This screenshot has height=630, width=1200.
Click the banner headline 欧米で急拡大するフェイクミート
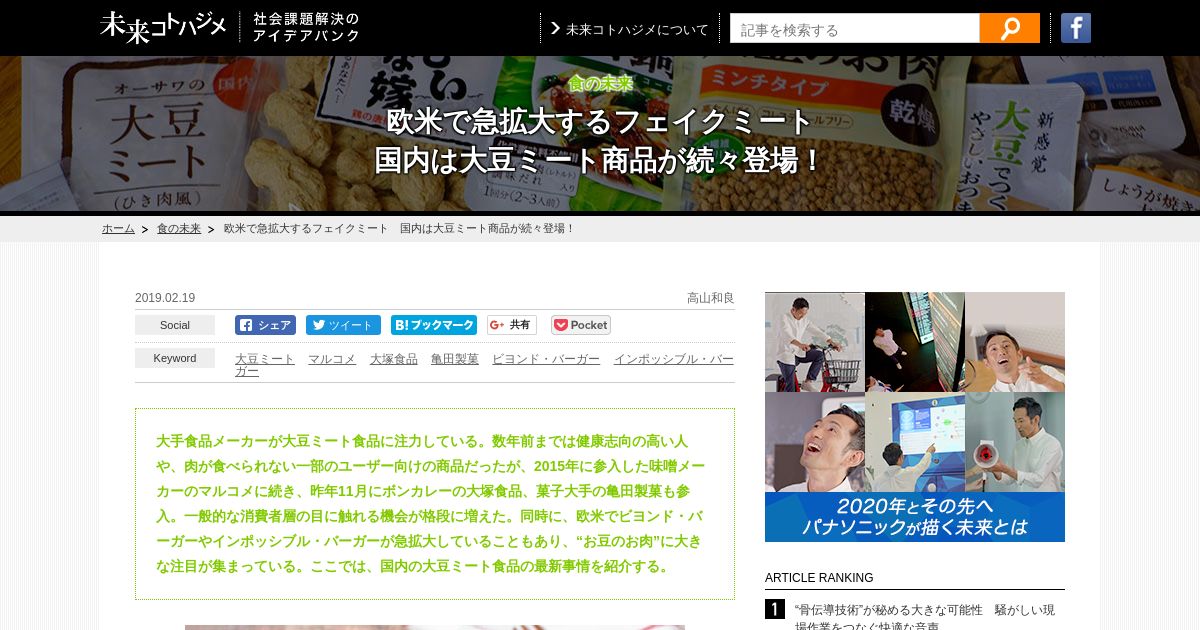(x=600, y=122)
